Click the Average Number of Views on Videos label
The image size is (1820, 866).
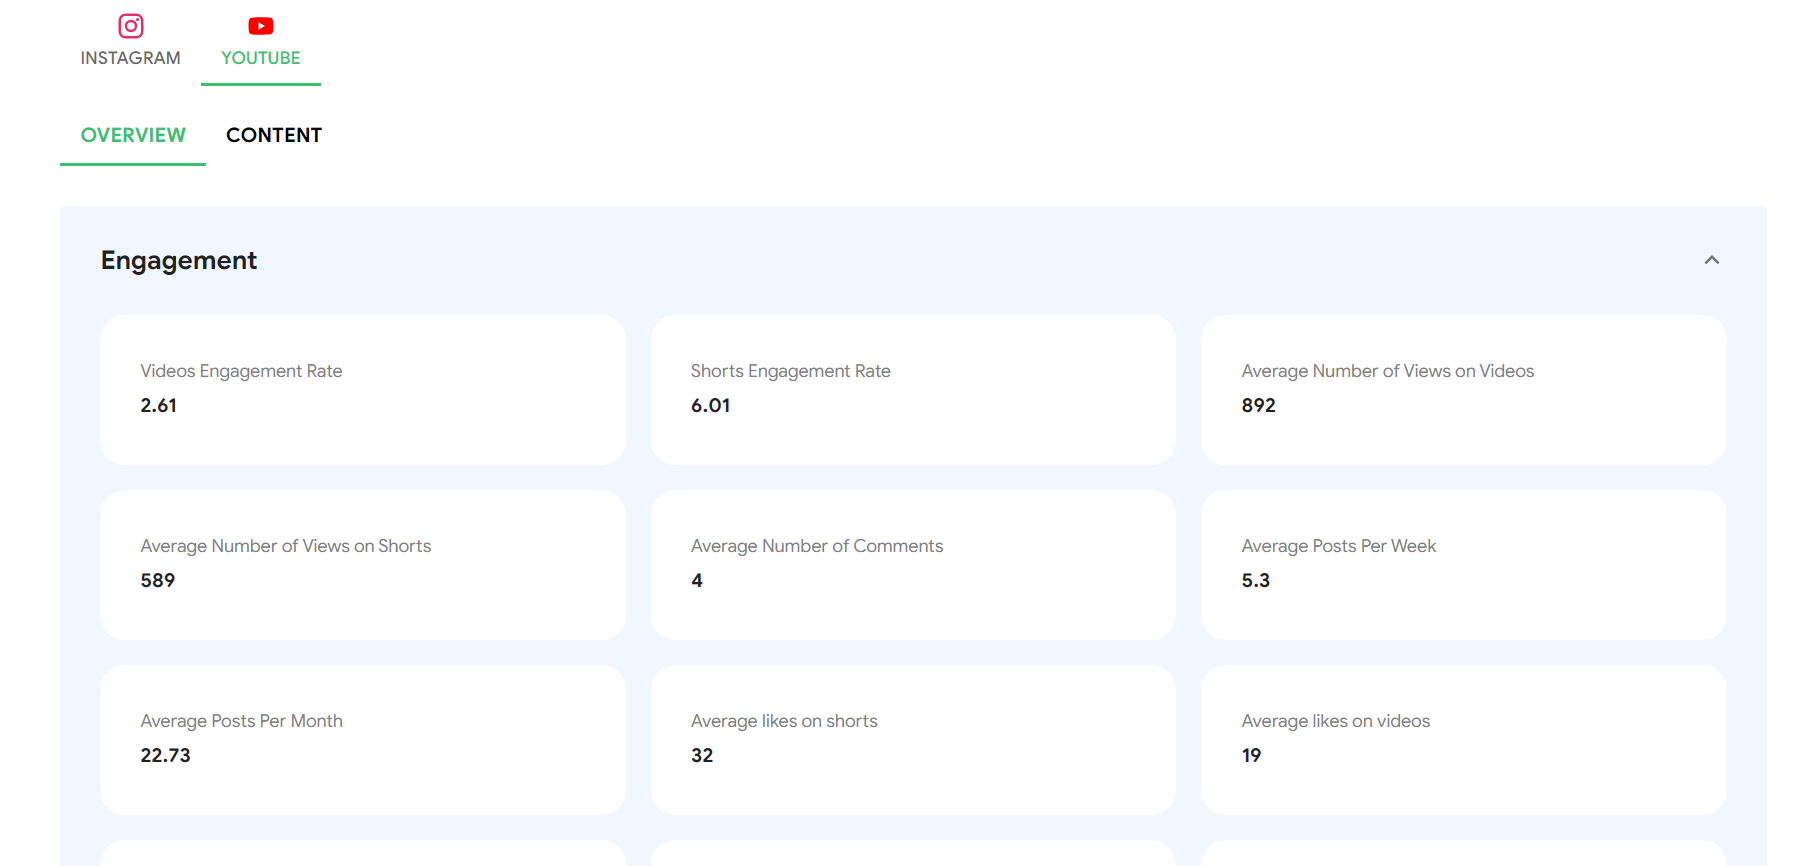pos(1387,371)
